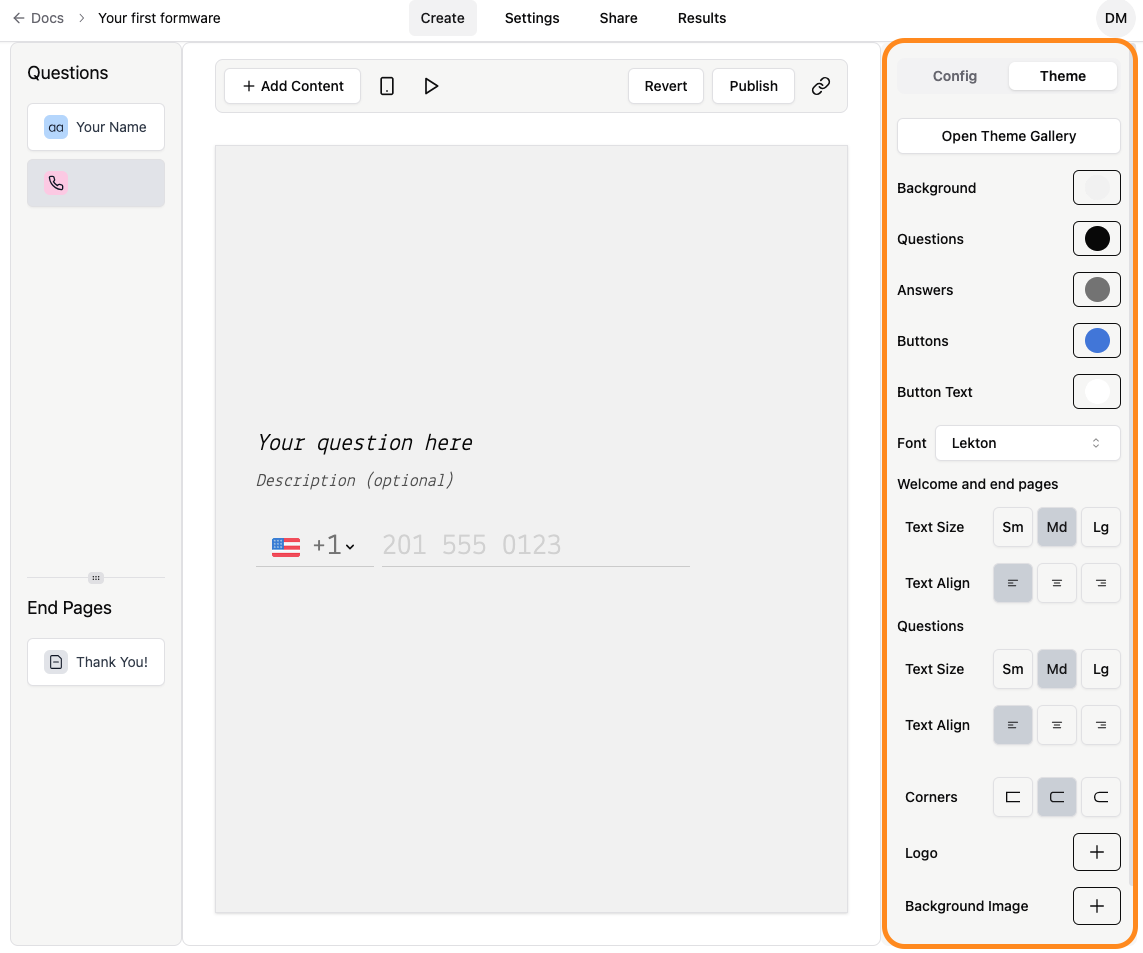Switch to the Config tab
1143x953 pixels.
(954, 76)
